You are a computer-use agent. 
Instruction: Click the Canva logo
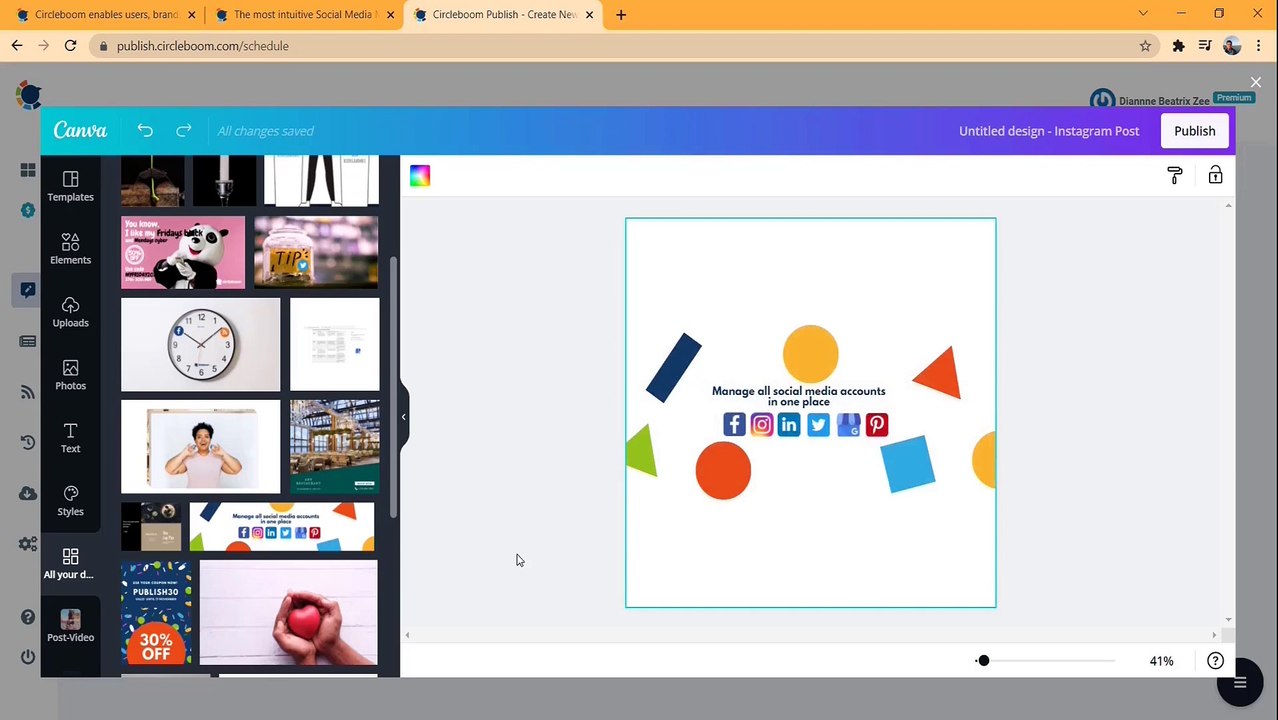point(80,131)
